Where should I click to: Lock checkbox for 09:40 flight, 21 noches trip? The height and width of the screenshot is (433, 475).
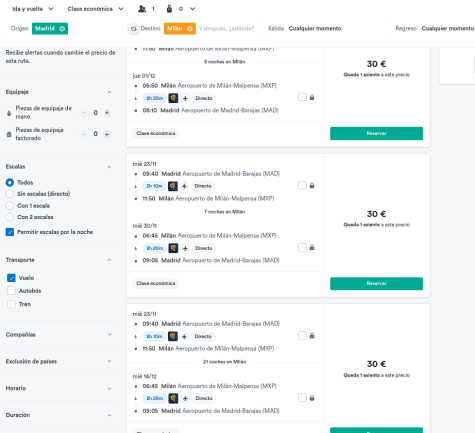[x=302, y=336]
